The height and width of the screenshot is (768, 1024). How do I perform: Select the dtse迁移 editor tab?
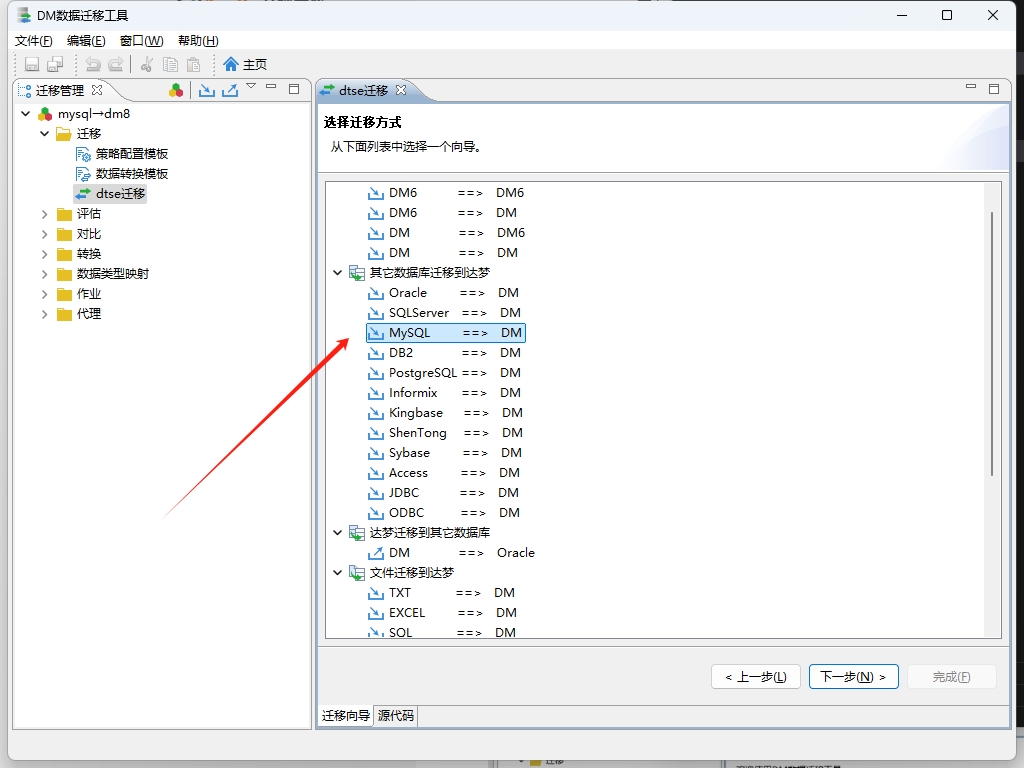[363, 90]
